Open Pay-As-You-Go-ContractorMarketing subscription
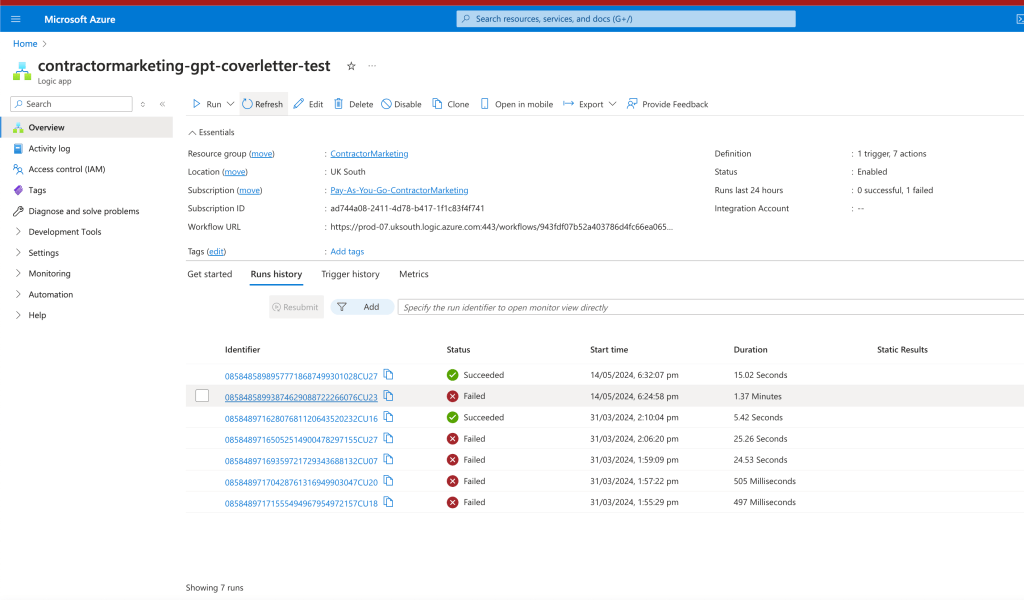 coord(399,190)
